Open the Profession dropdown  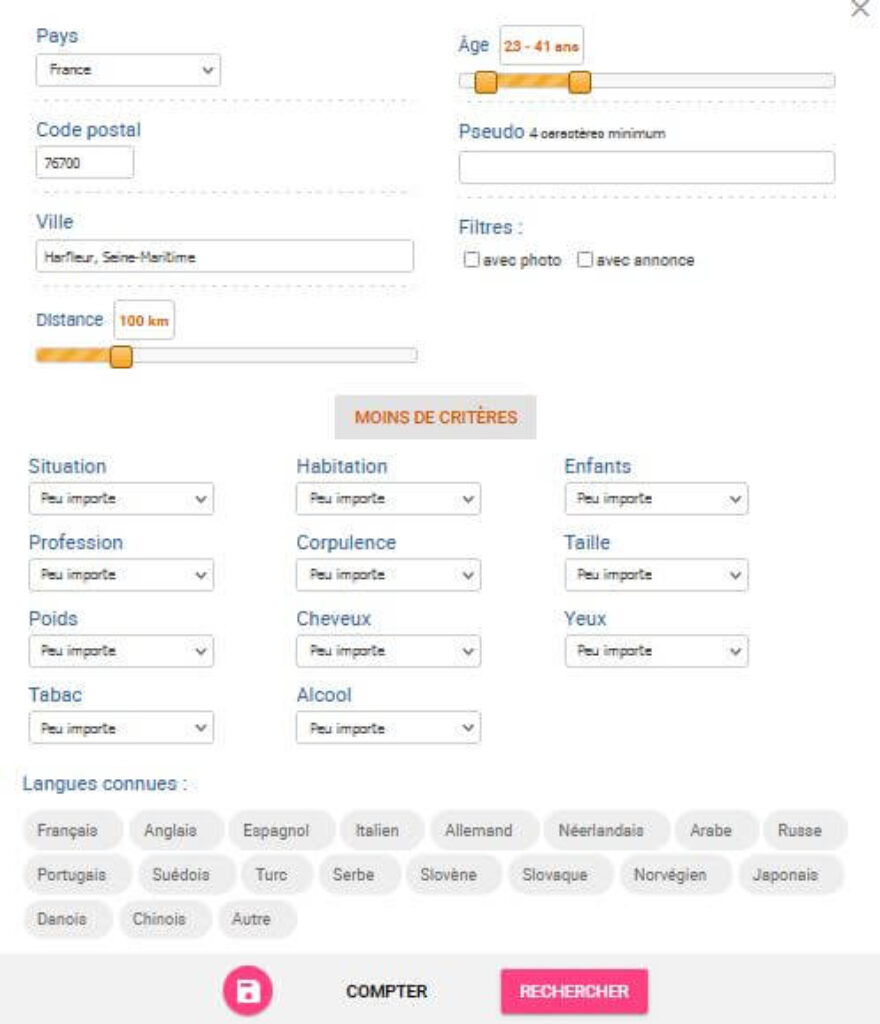click(120, 575)
